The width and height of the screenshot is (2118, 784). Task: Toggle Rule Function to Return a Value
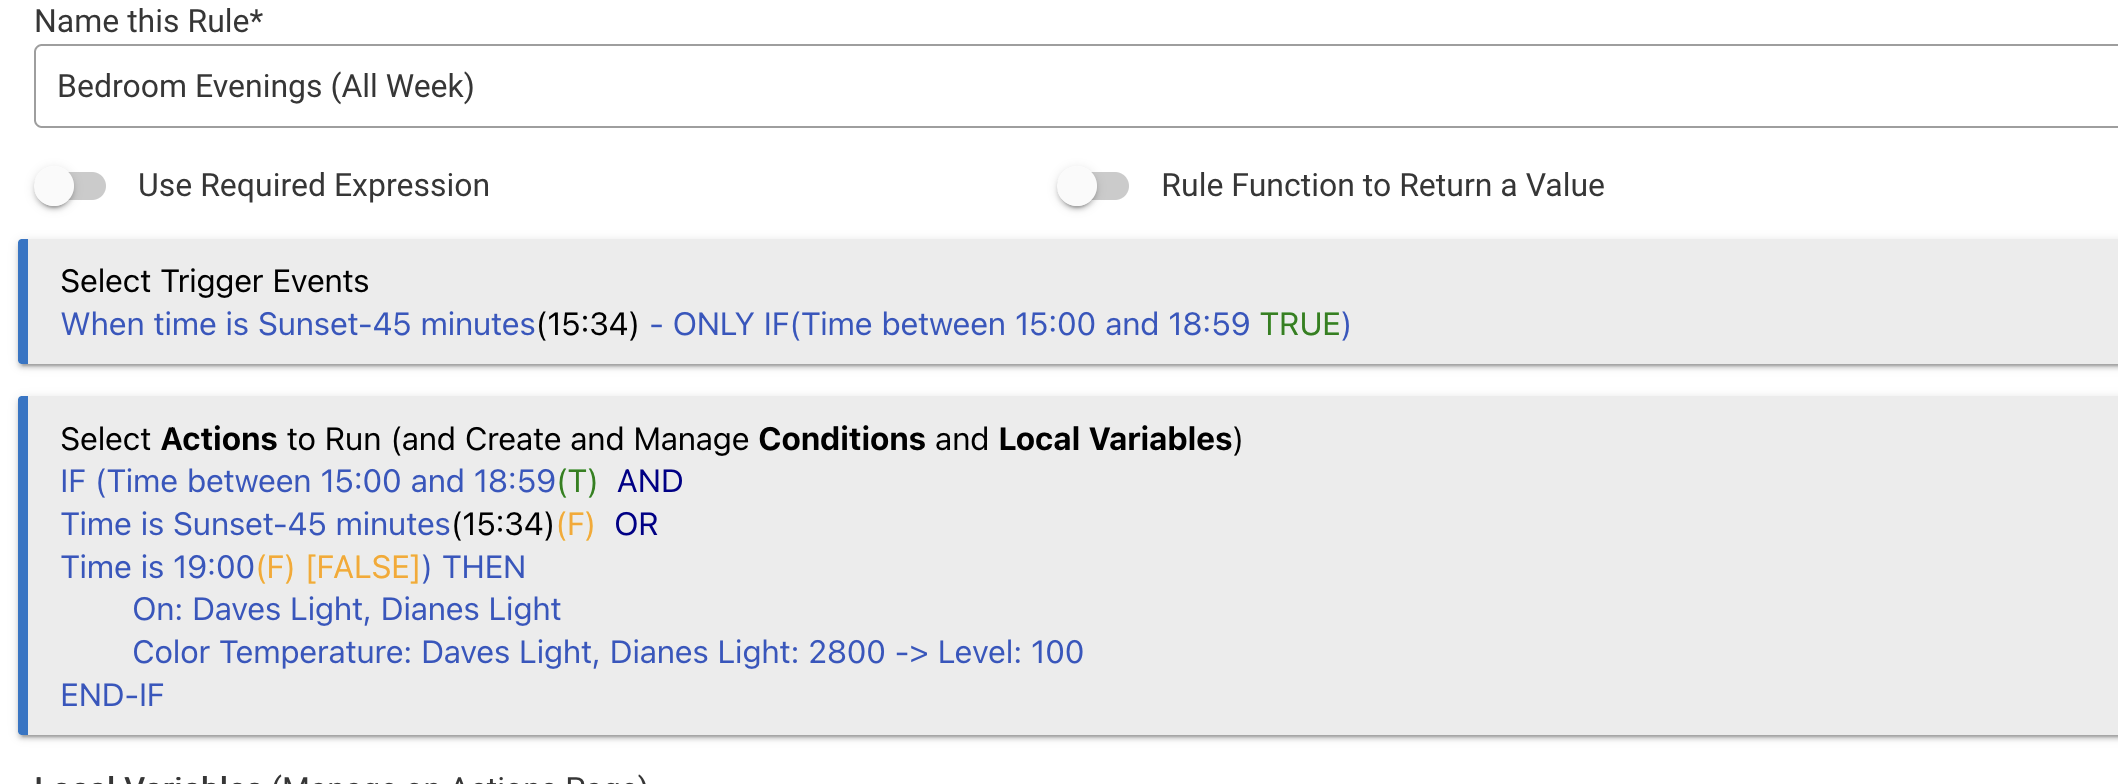coord(1093,186)
